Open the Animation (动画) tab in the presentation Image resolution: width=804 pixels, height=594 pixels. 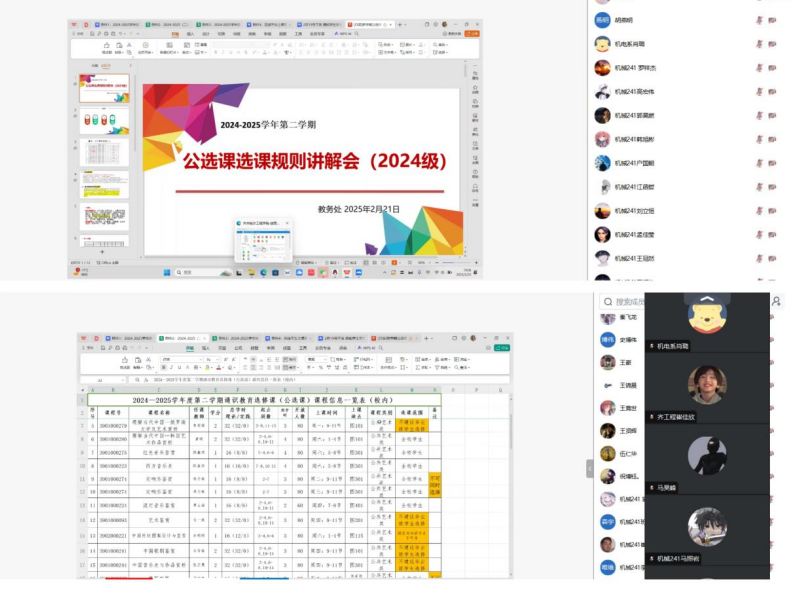coord(236,34)
